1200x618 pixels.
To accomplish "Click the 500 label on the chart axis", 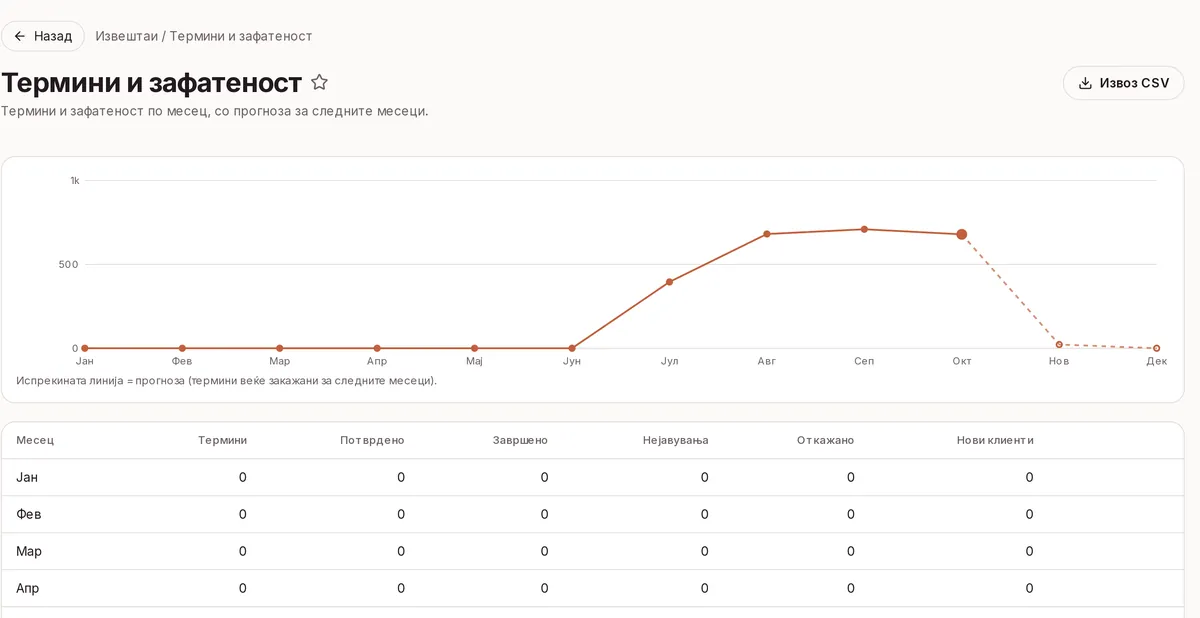I will pos(70,265).
